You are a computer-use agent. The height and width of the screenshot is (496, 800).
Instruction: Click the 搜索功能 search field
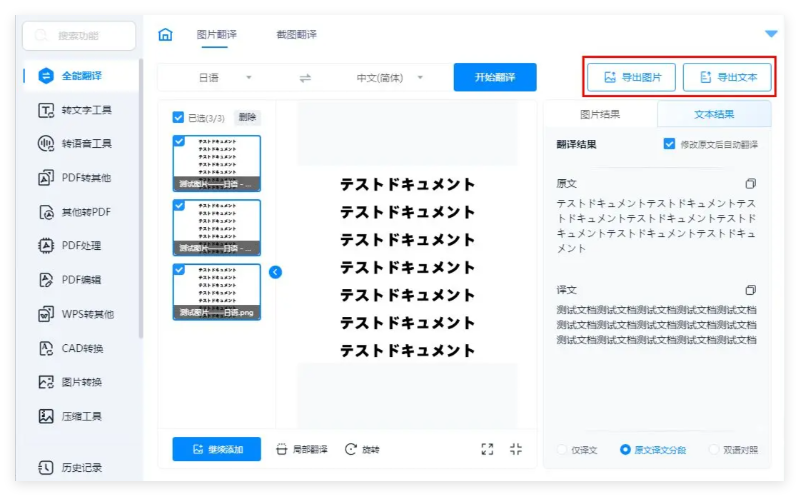[x=79, y=36]
